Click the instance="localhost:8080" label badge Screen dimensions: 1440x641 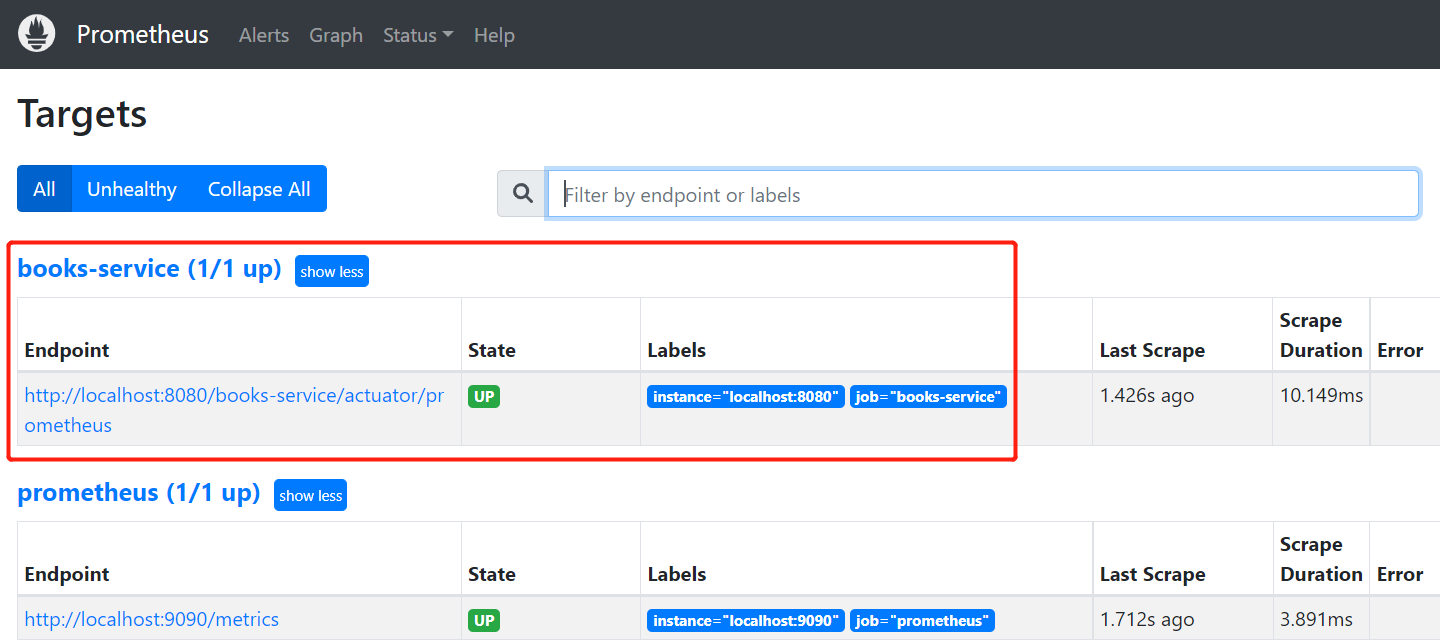746,397
